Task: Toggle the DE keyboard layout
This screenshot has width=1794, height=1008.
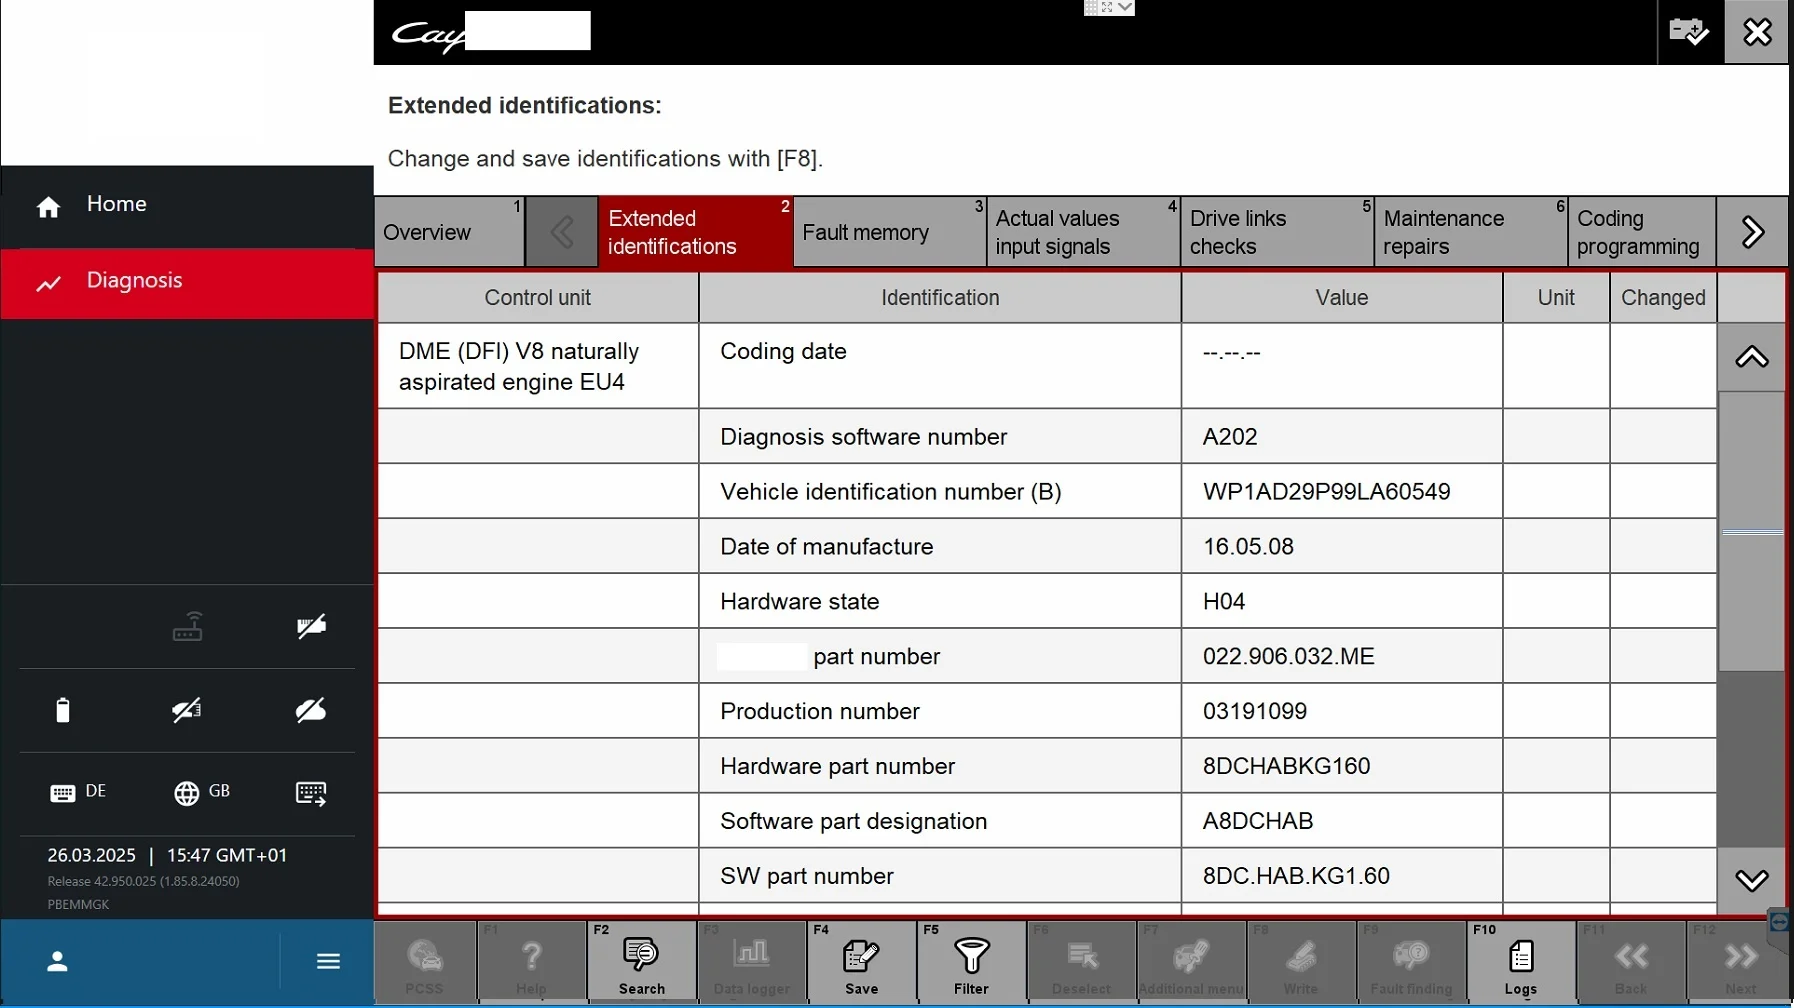Action: [78, 792]
